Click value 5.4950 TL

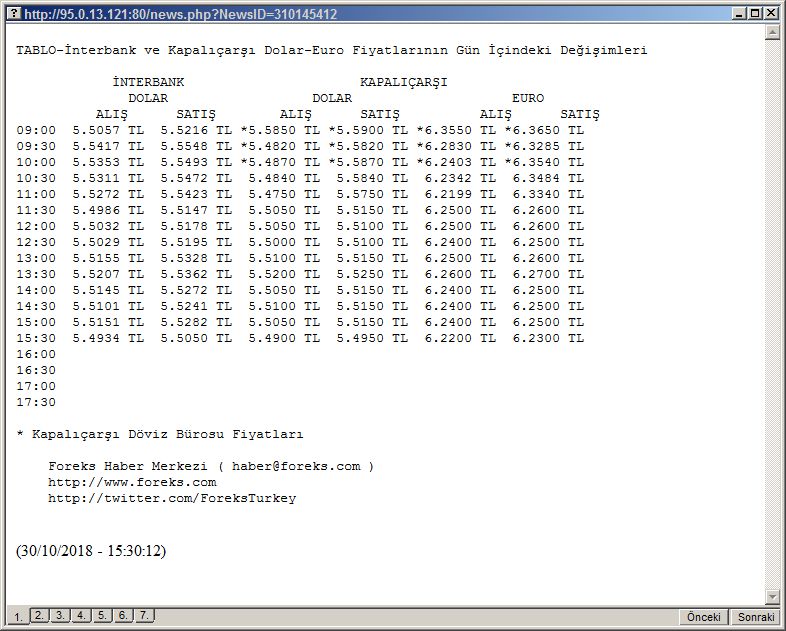click(x=372, y=339)
